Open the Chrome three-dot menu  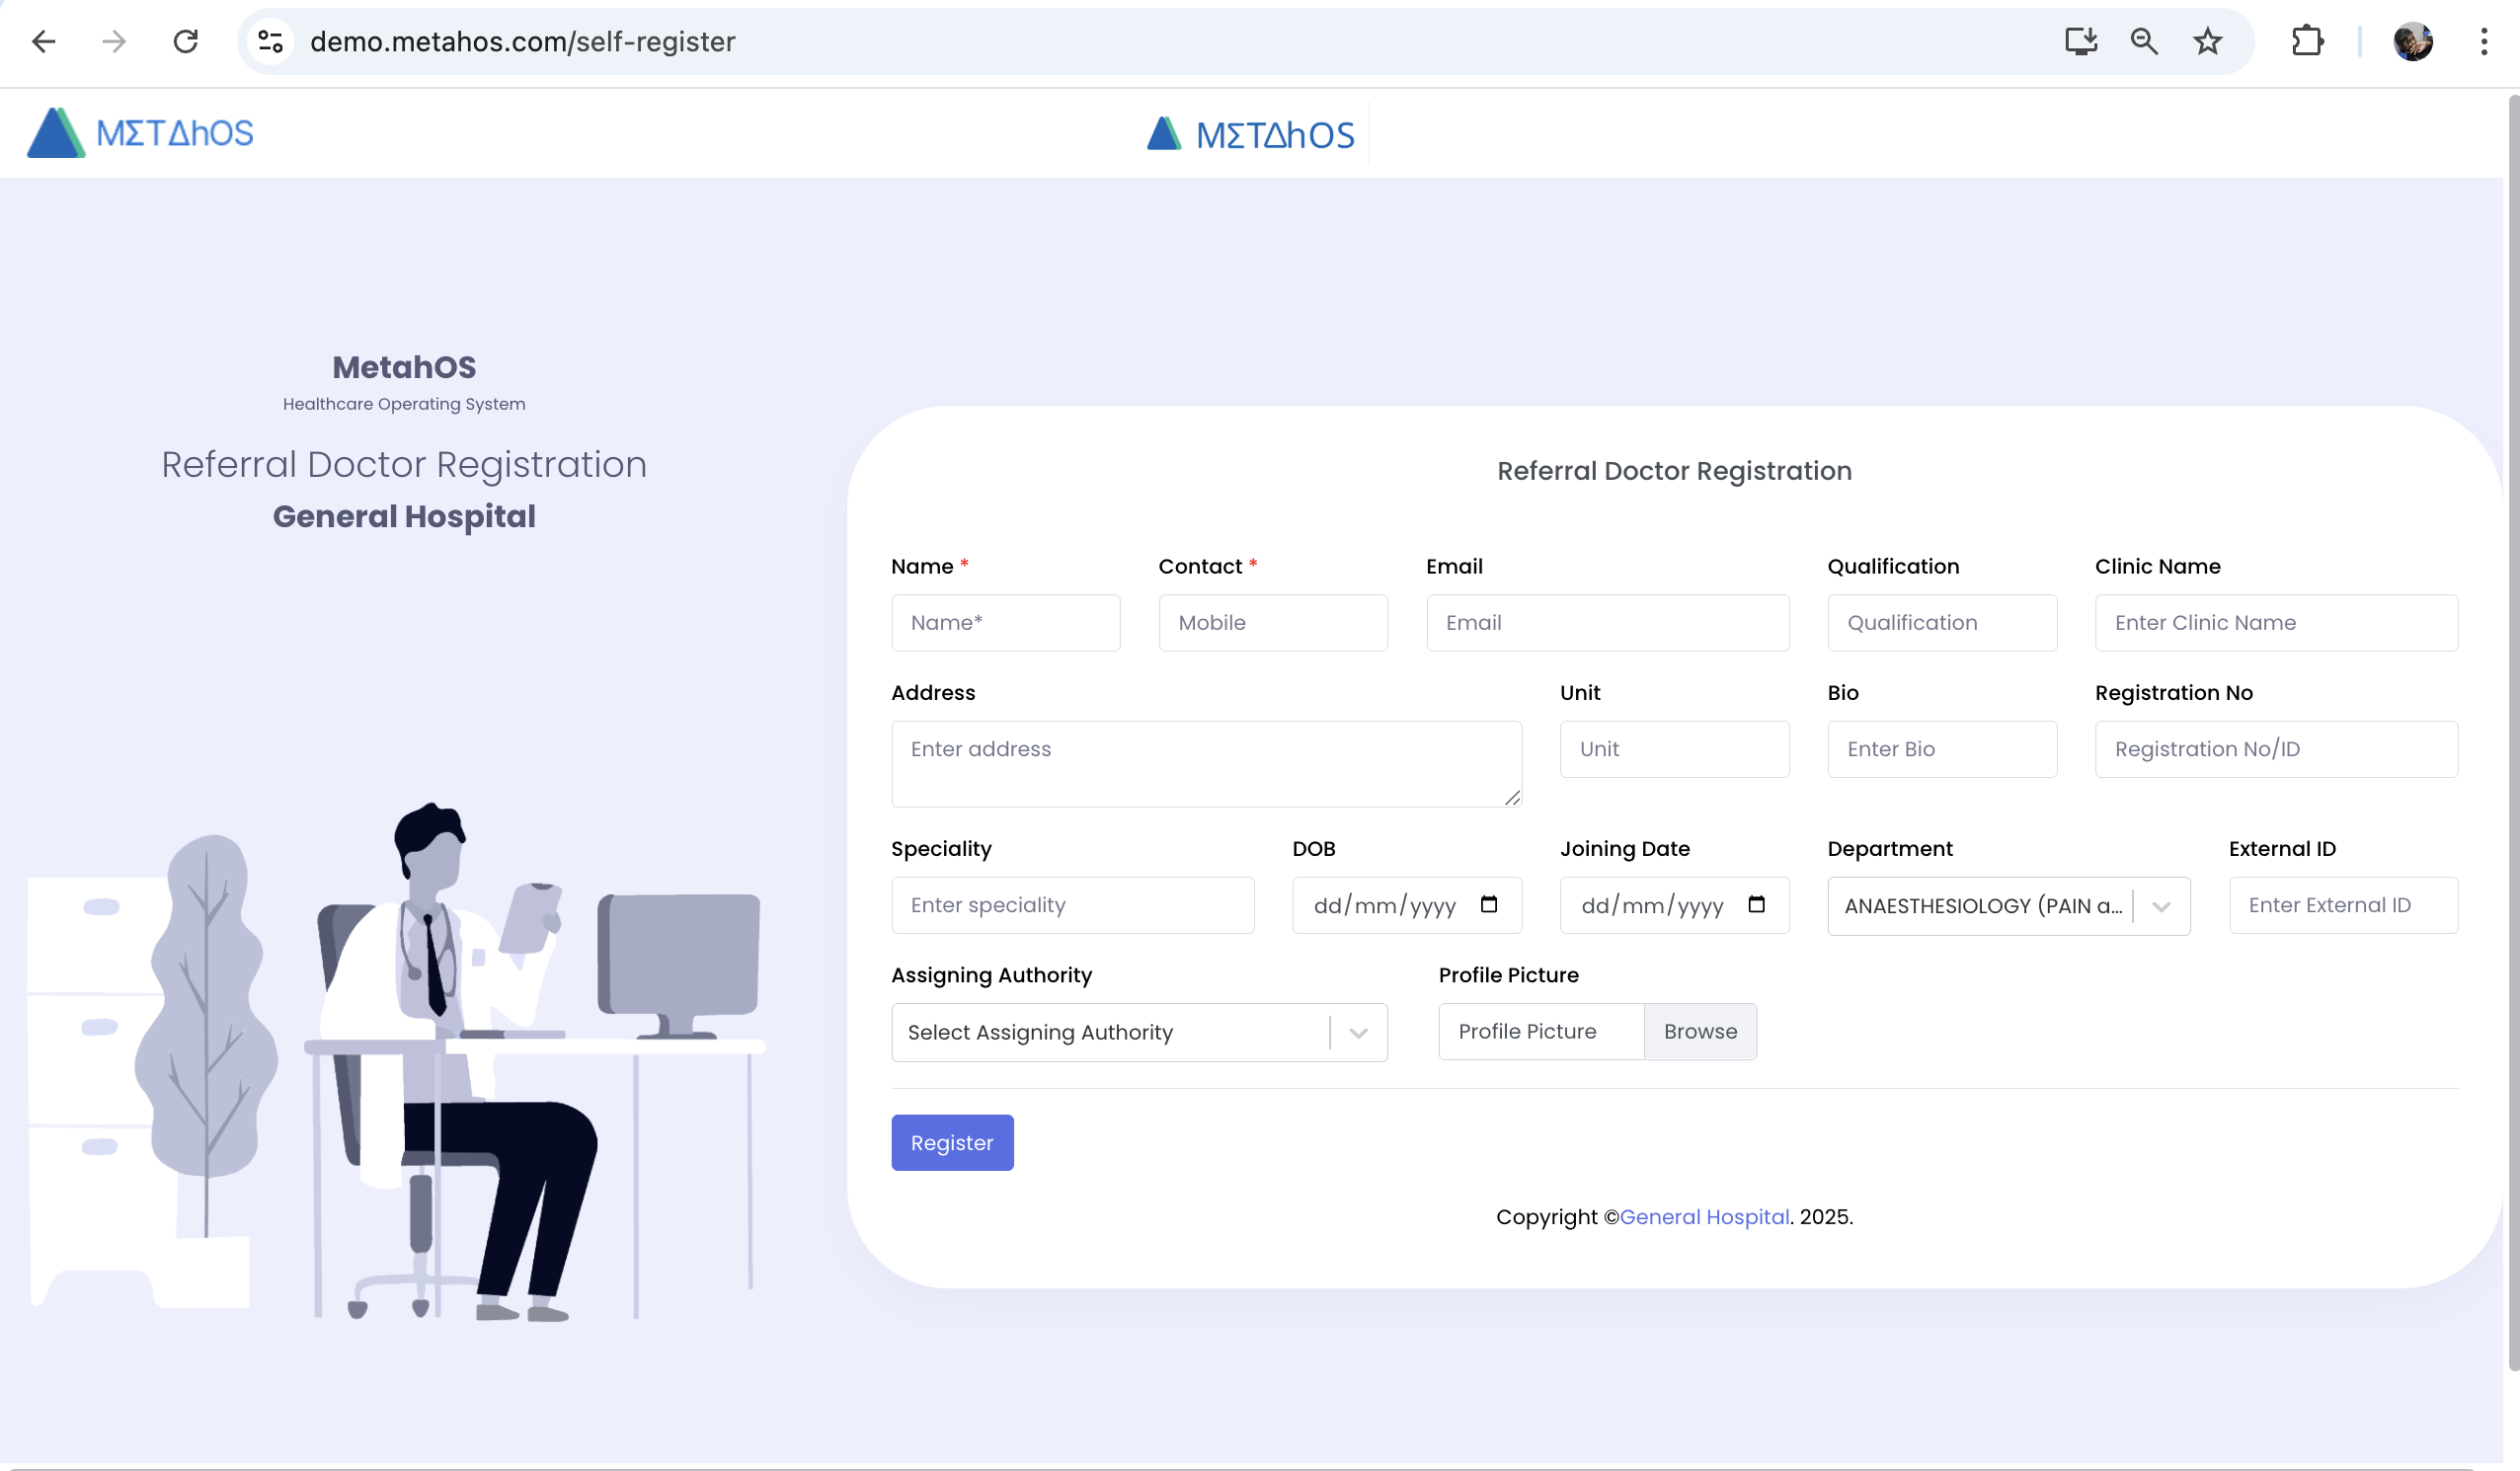(2483, 41)
